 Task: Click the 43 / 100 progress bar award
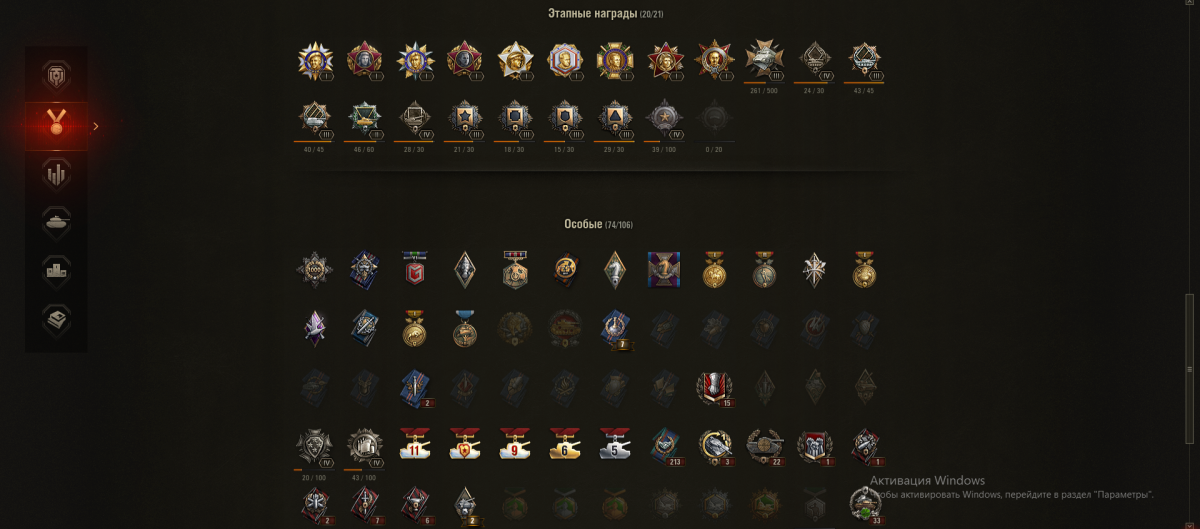364,451
